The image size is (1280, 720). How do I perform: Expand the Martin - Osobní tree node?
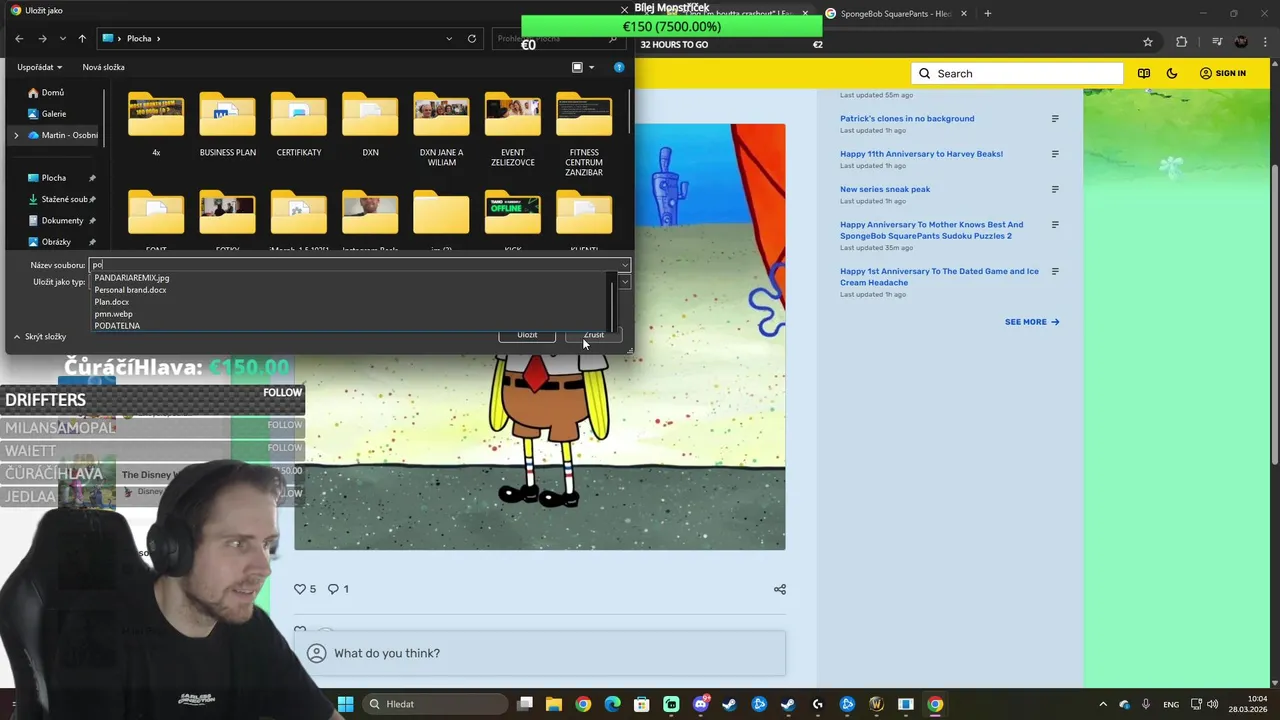pyautogui.click(x=16, y=135)
